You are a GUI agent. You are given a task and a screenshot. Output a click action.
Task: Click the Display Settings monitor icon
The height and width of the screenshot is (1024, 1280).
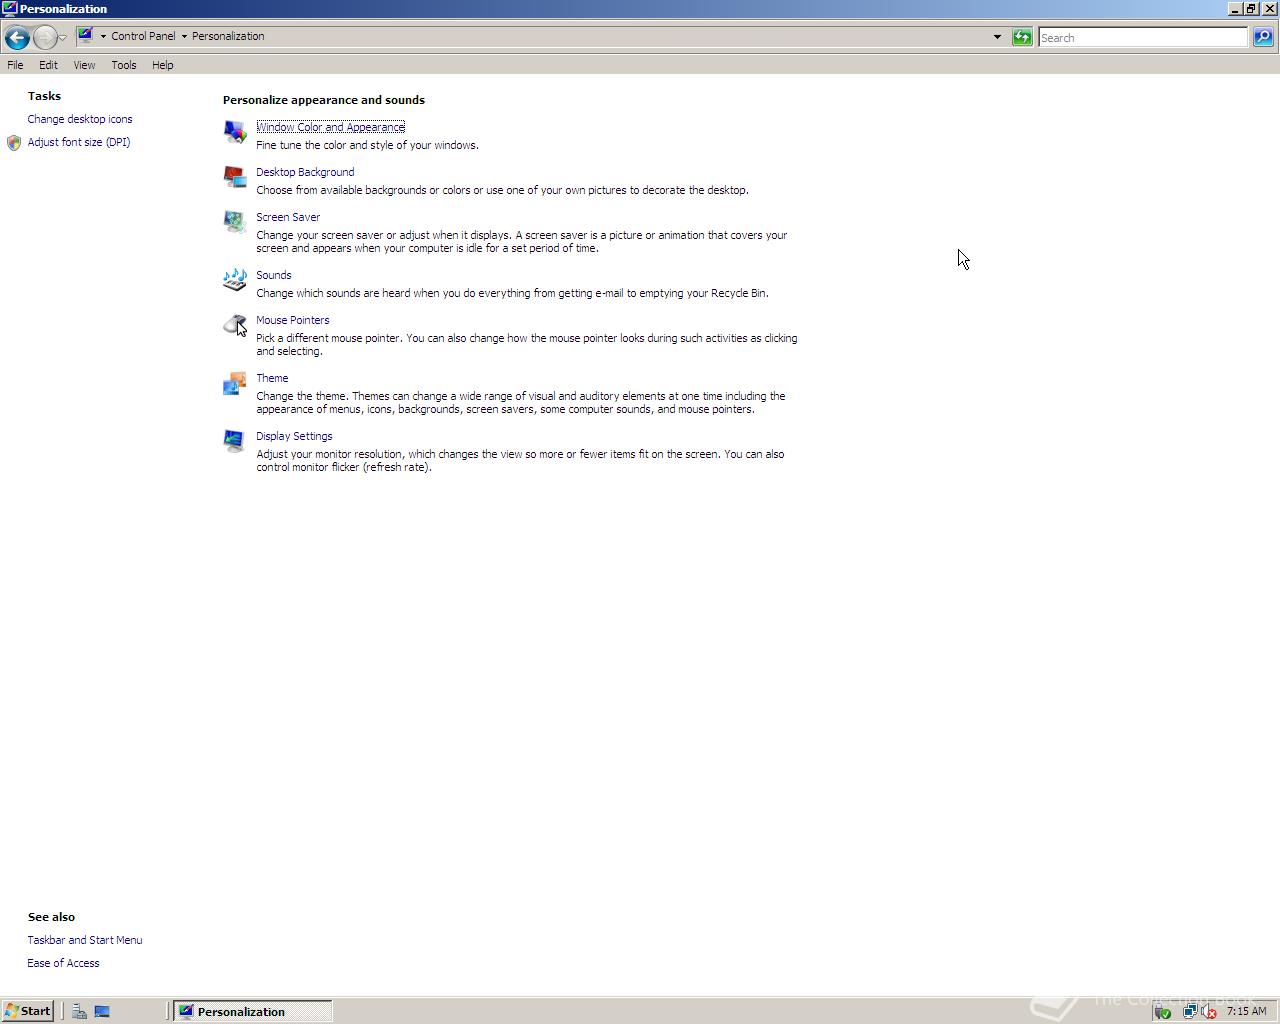tap(235, 441)
